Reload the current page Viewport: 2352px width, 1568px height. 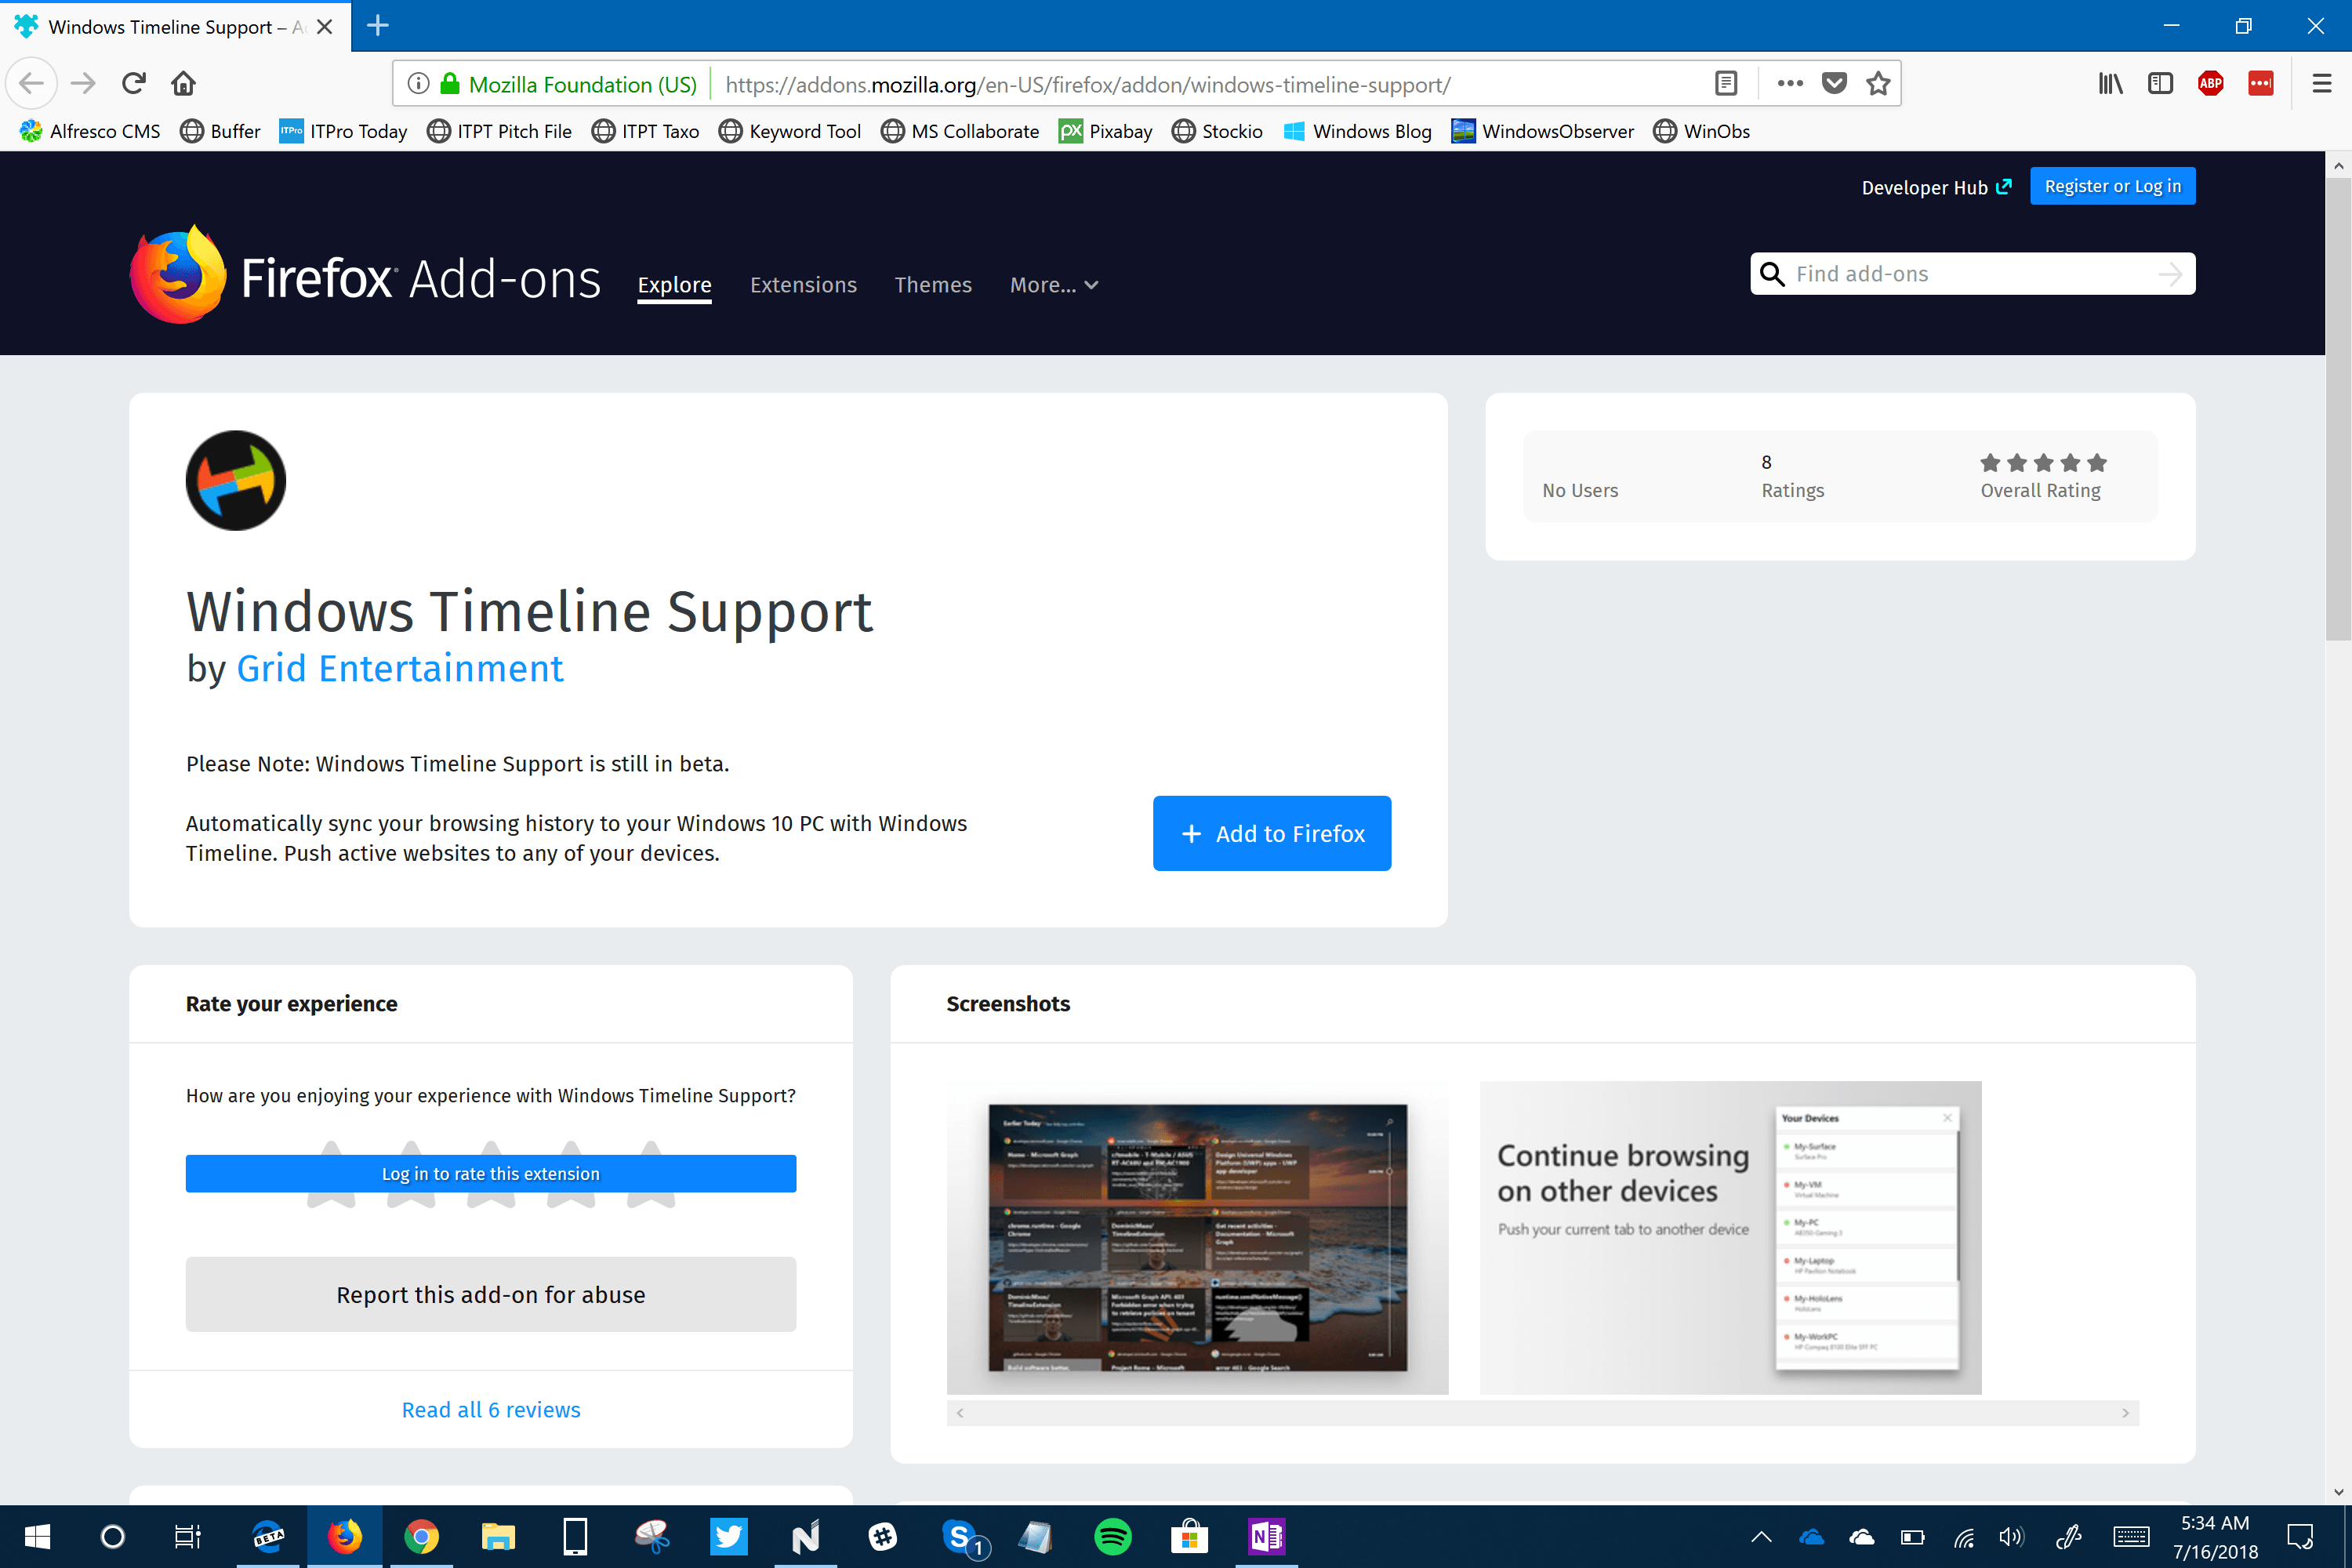coord(134,84)
